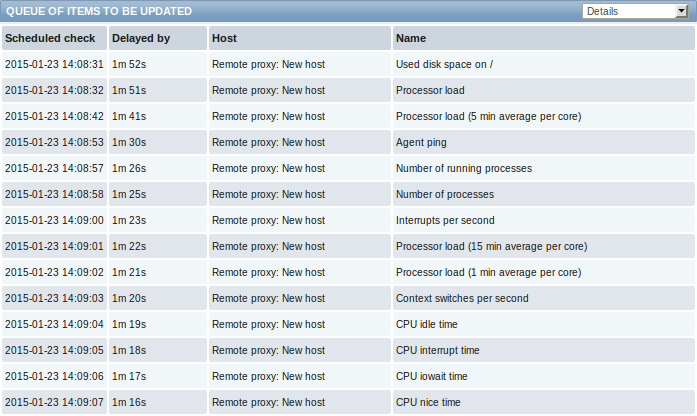Click the 'Agent ping' item name

point(421,143)
